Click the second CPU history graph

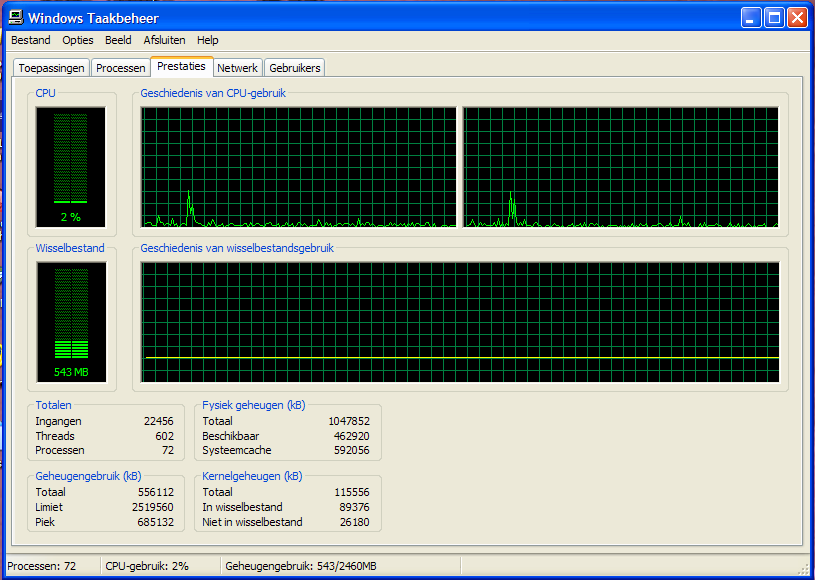pyautogui.click(x=621, y=167)
